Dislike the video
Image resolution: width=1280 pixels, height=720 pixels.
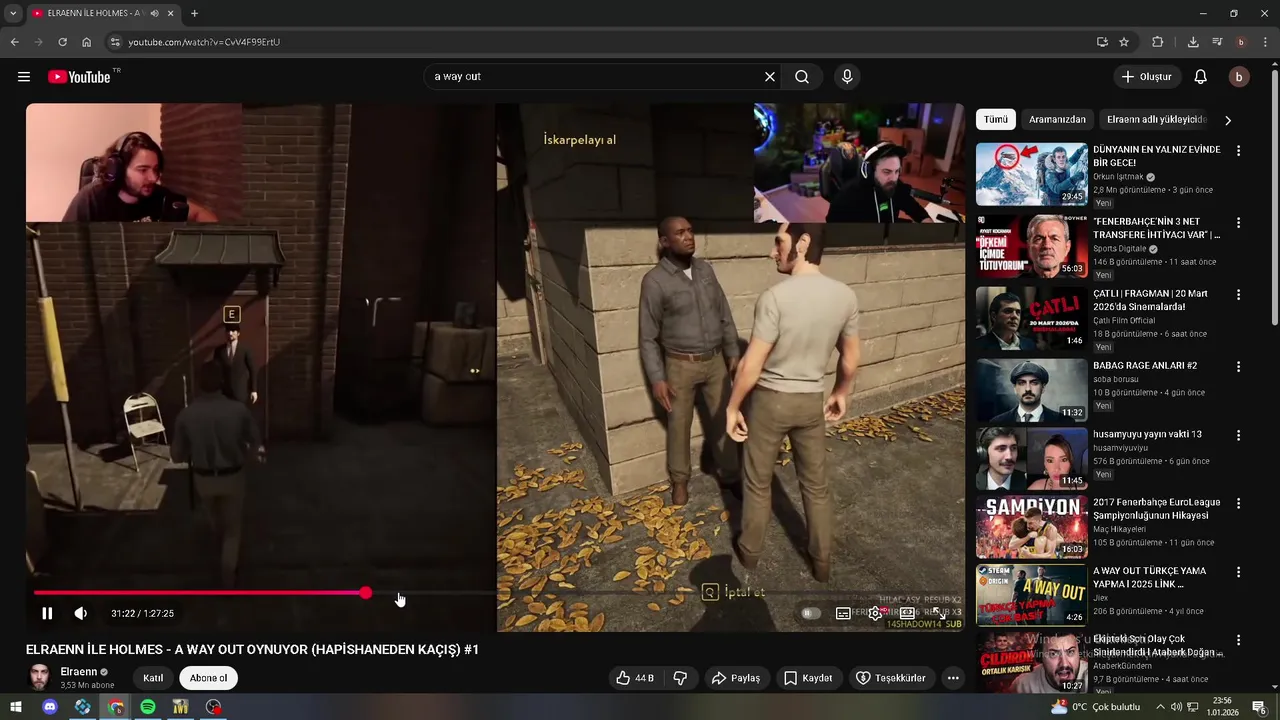[680, 678]
